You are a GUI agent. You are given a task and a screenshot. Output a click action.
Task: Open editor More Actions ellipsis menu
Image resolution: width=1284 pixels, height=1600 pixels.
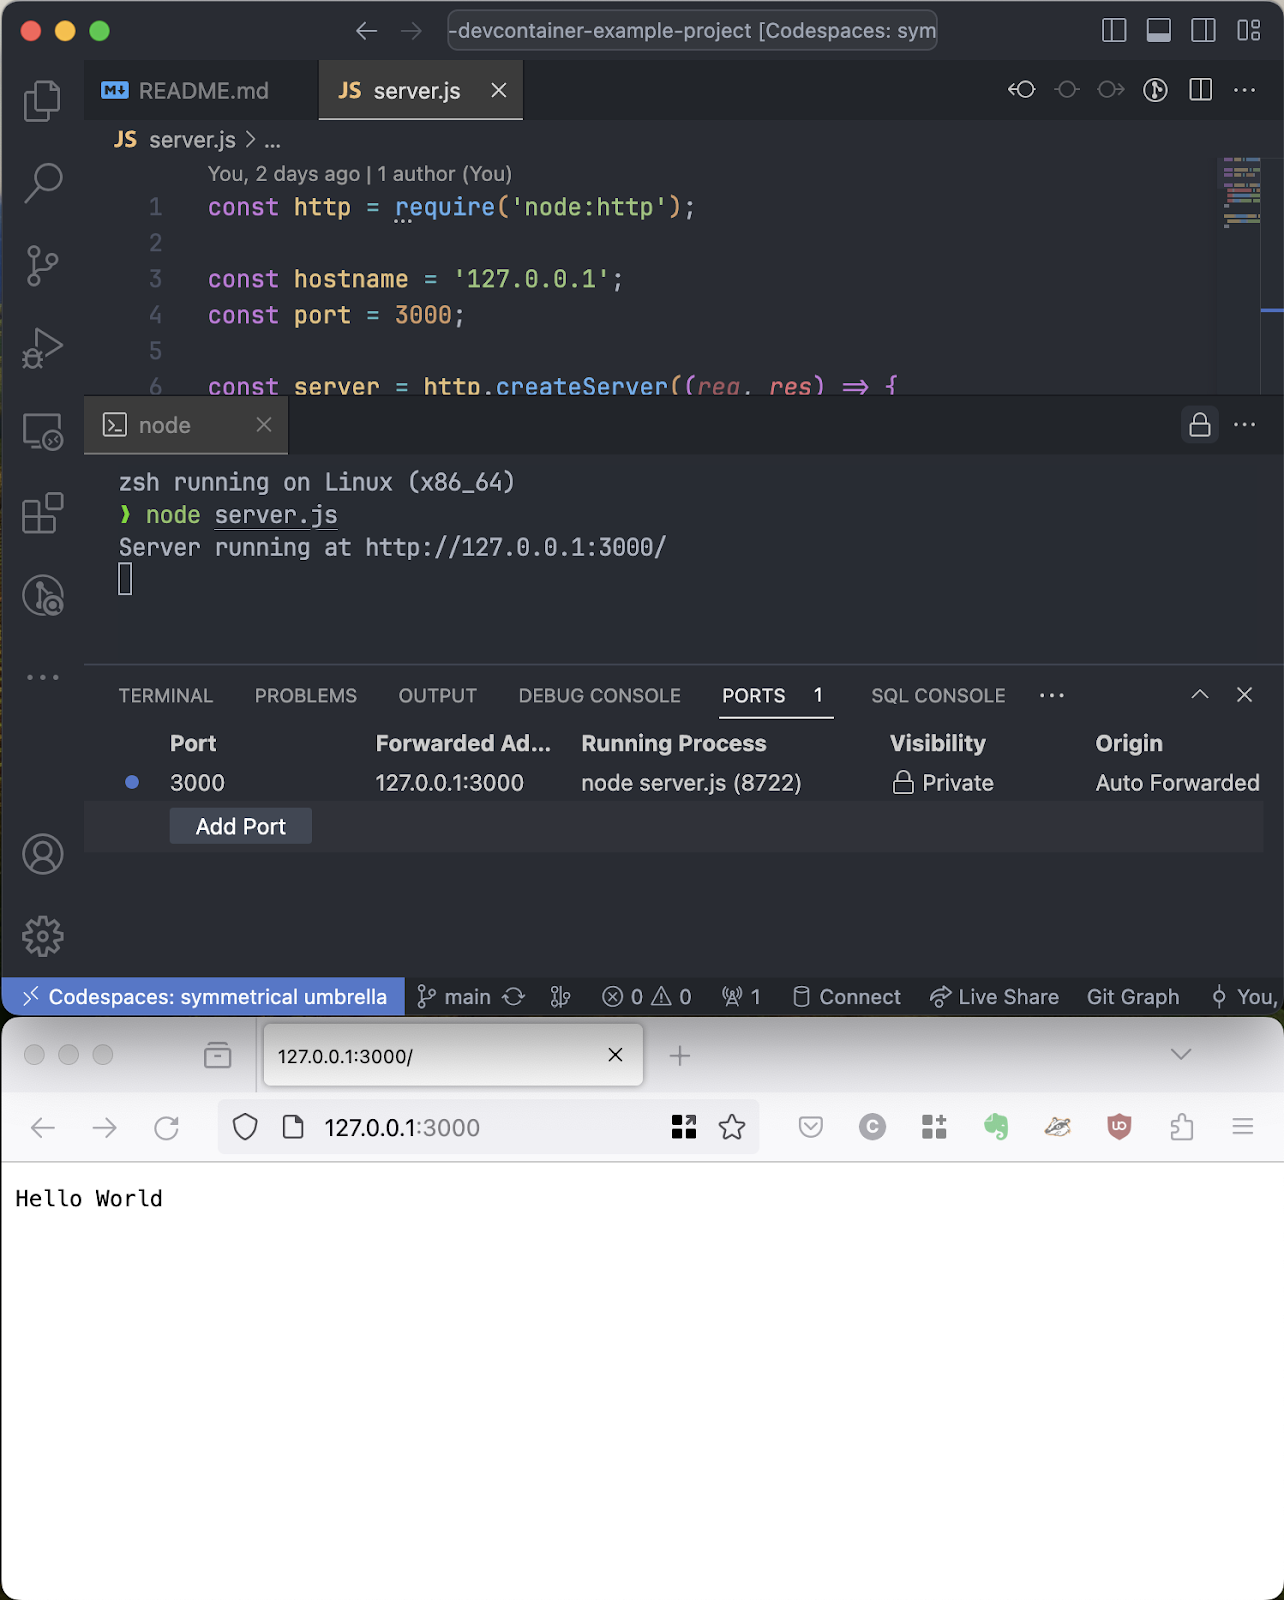tap(1245, 90)
